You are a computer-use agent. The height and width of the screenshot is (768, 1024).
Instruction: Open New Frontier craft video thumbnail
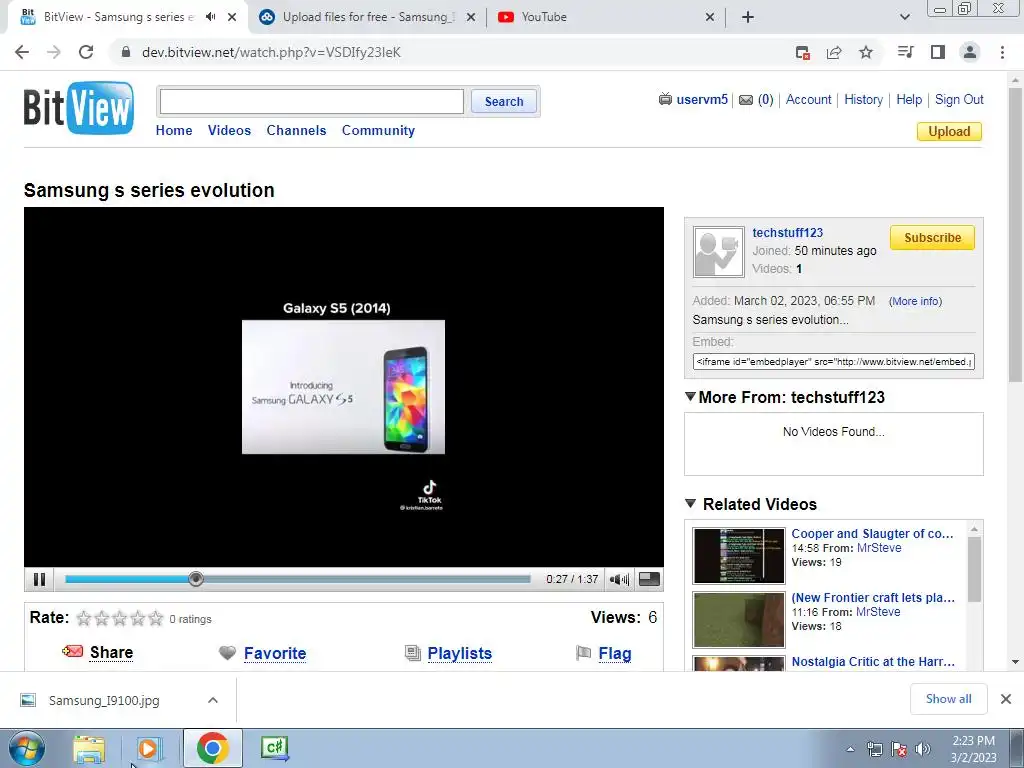739,620
